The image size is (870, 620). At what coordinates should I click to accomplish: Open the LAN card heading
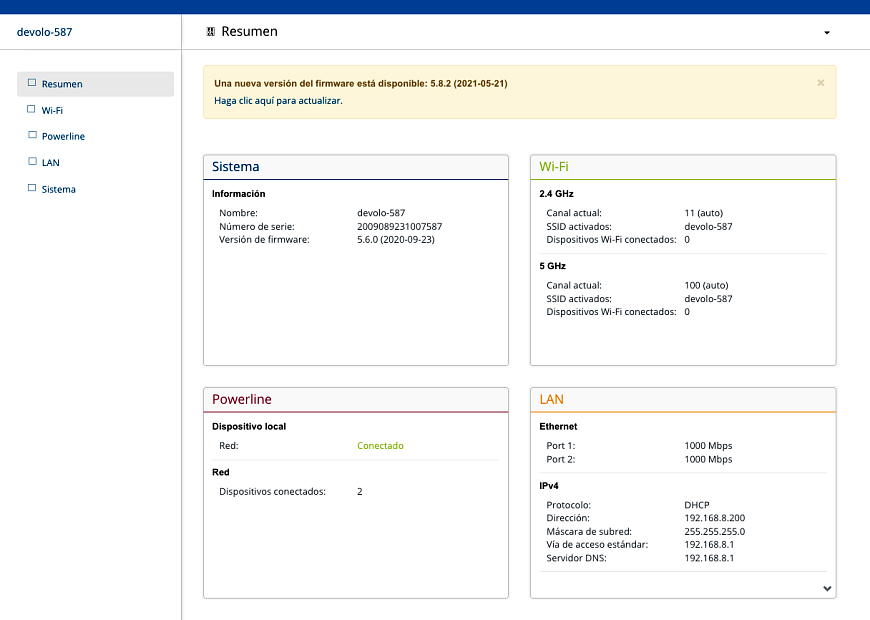552,399
